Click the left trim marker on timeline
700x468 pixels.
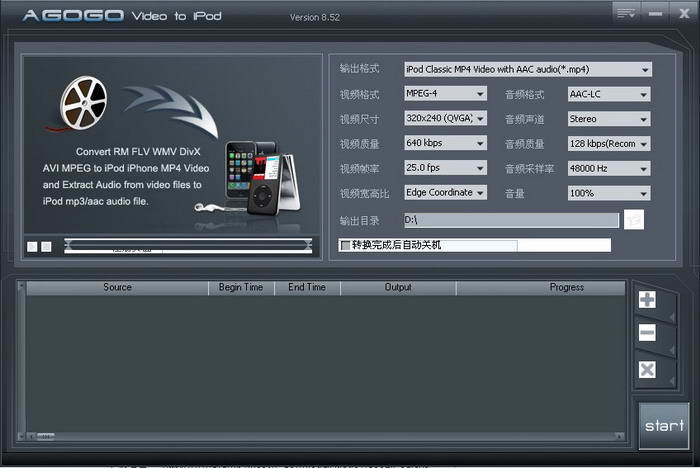tap(68, 244)
